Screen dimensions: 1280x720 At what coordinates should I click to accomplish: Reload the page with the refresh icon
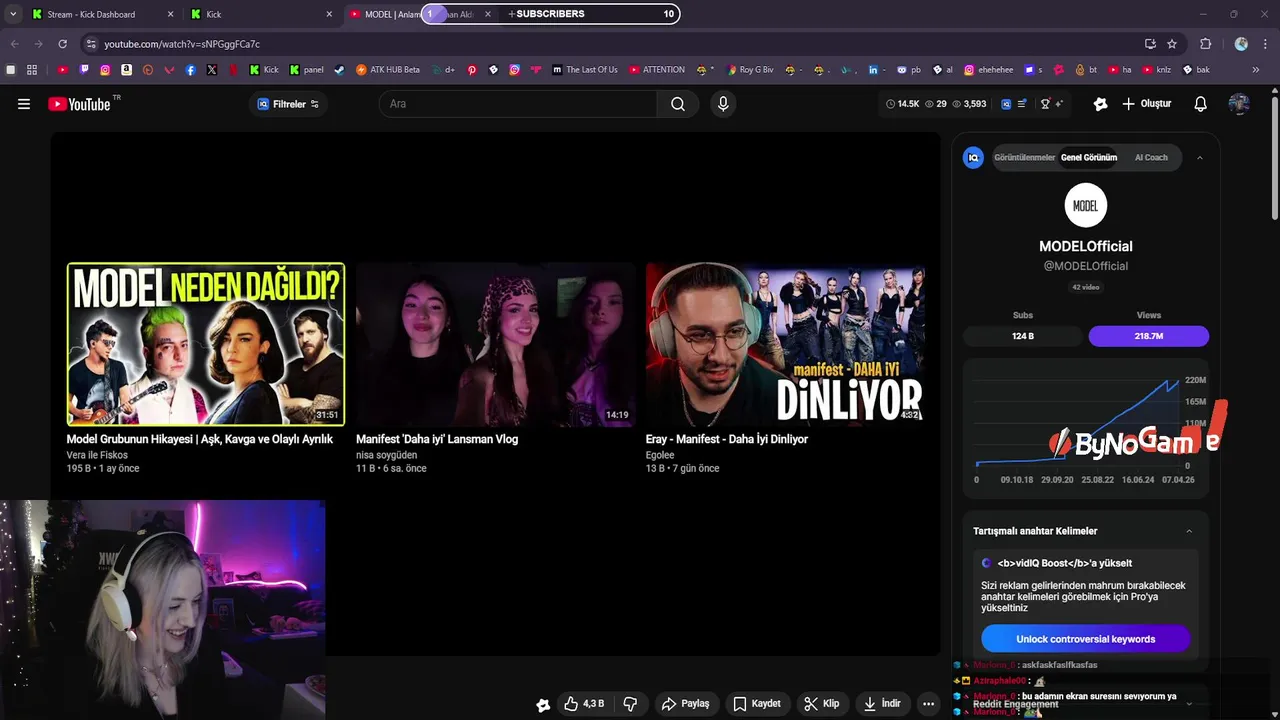[62, 44]
